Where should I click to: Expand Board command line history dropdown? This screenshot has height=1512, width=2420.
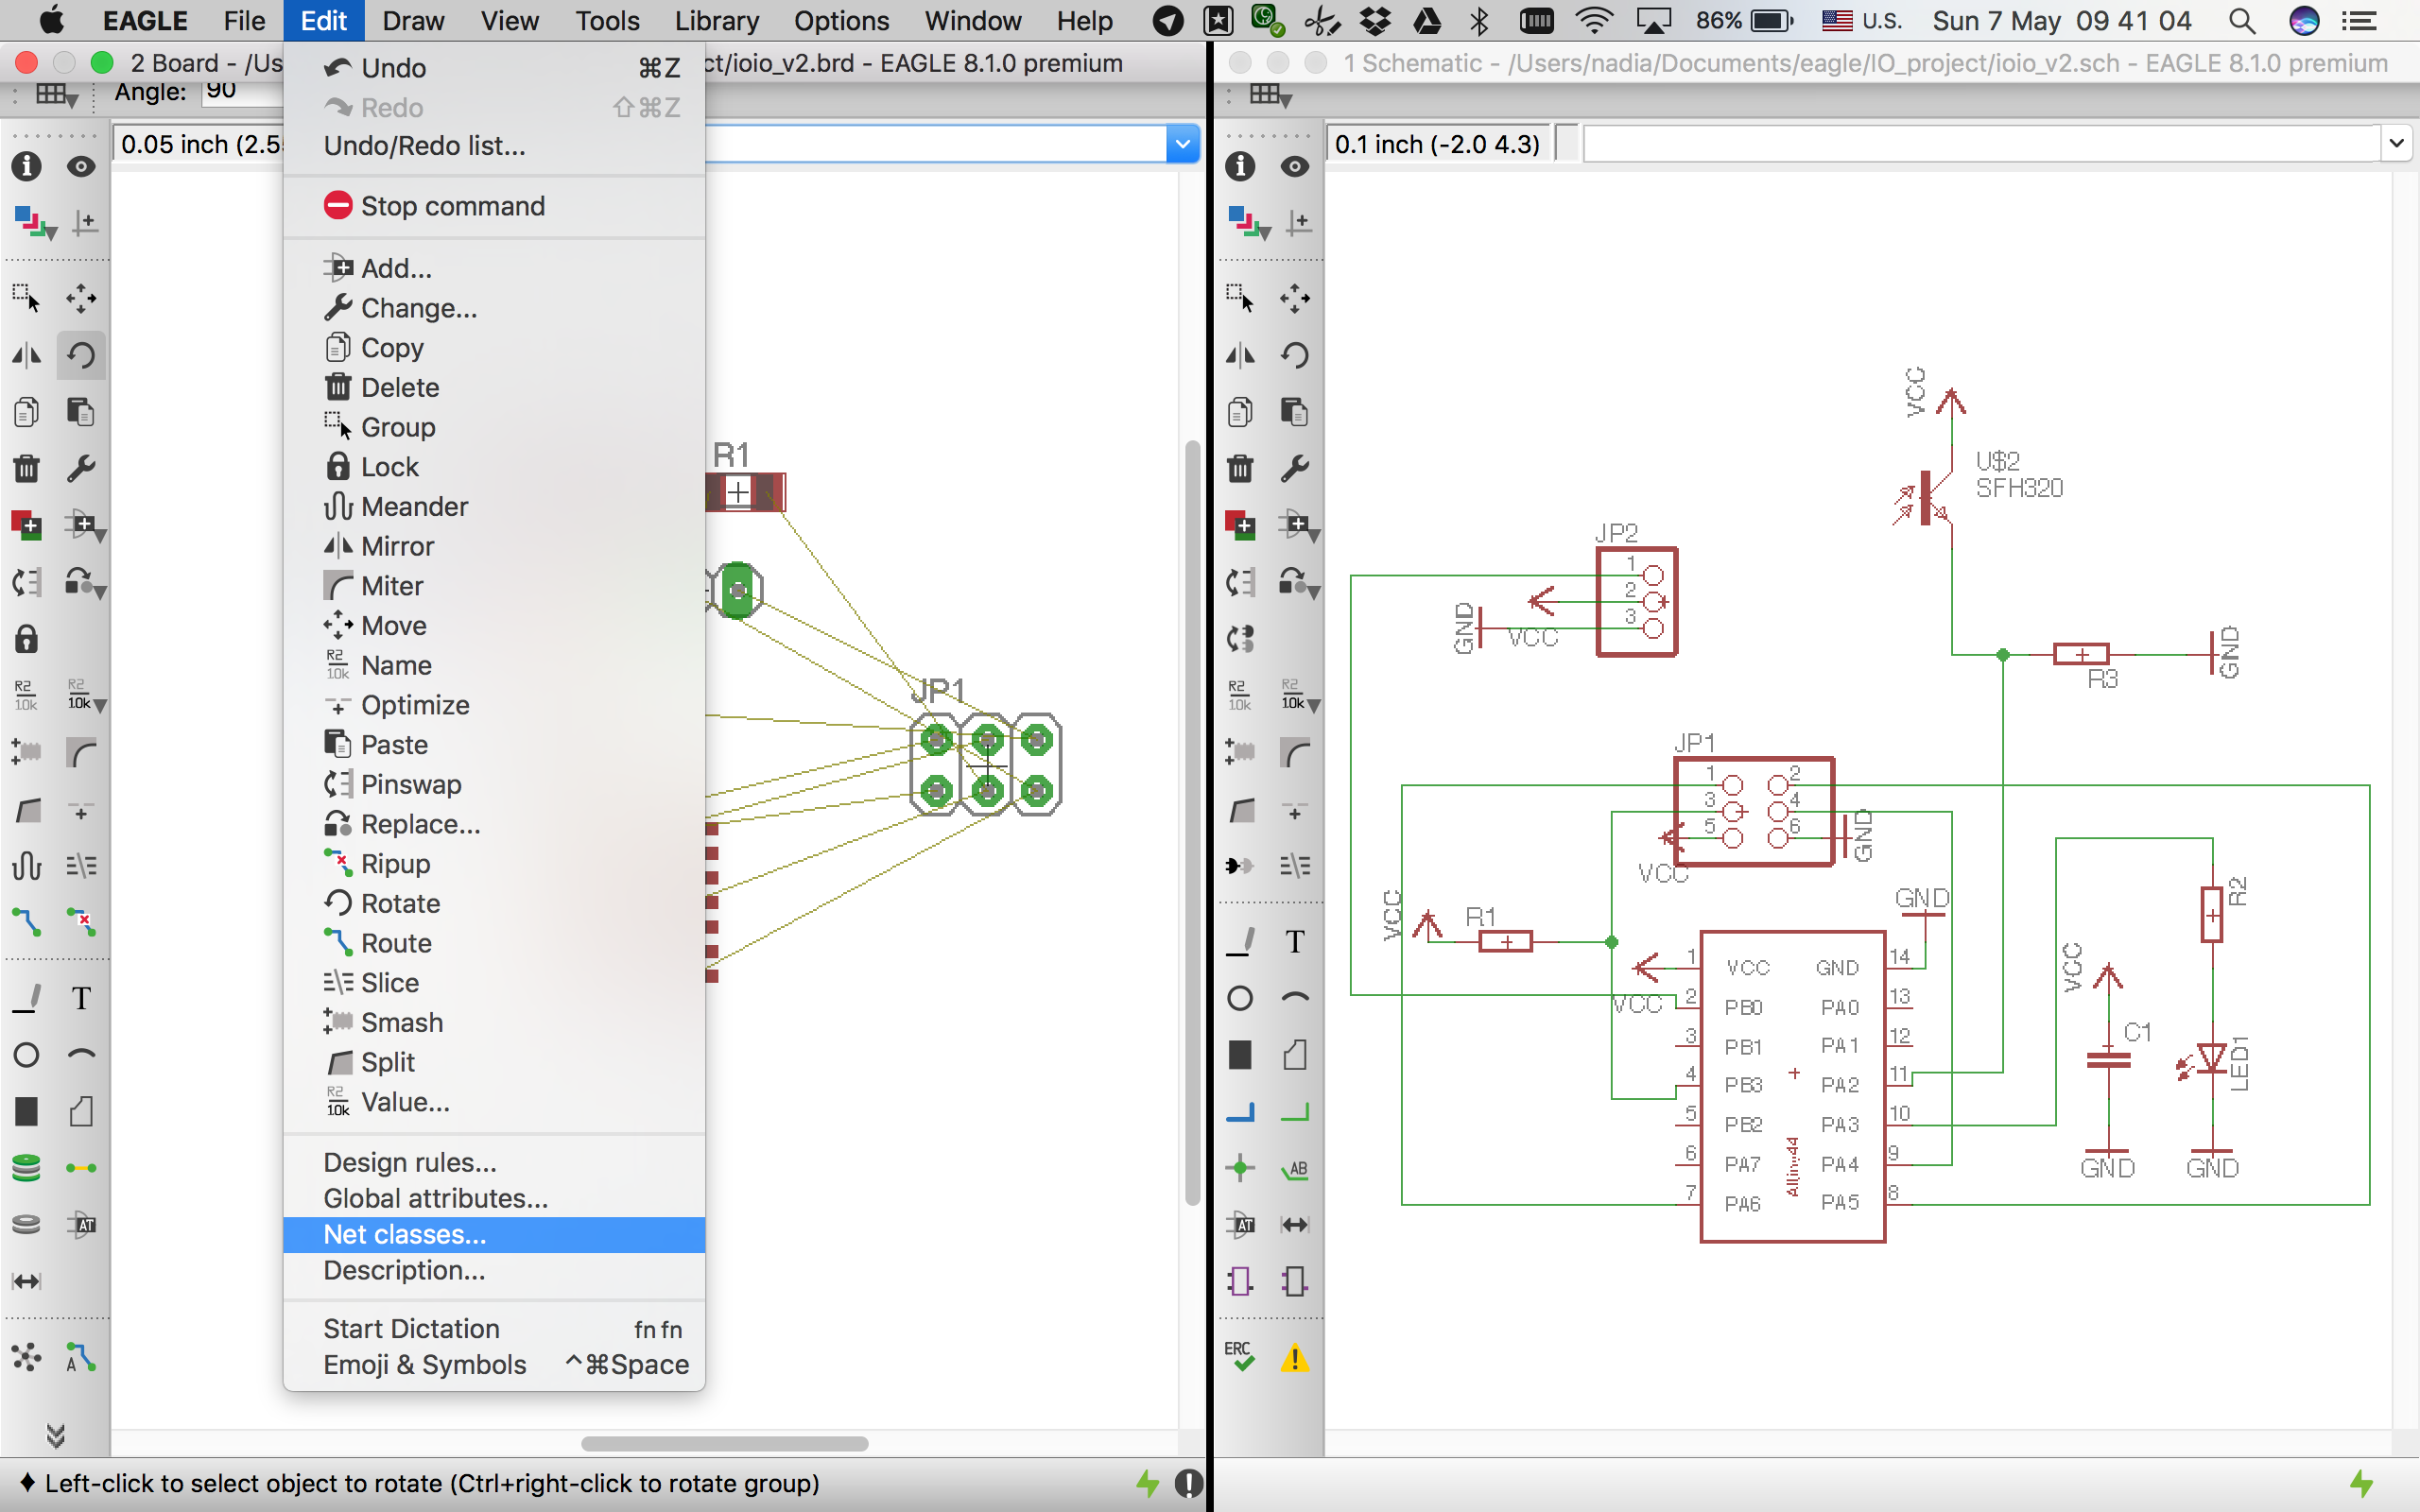pyautogui.click(x=1183, y=144)
